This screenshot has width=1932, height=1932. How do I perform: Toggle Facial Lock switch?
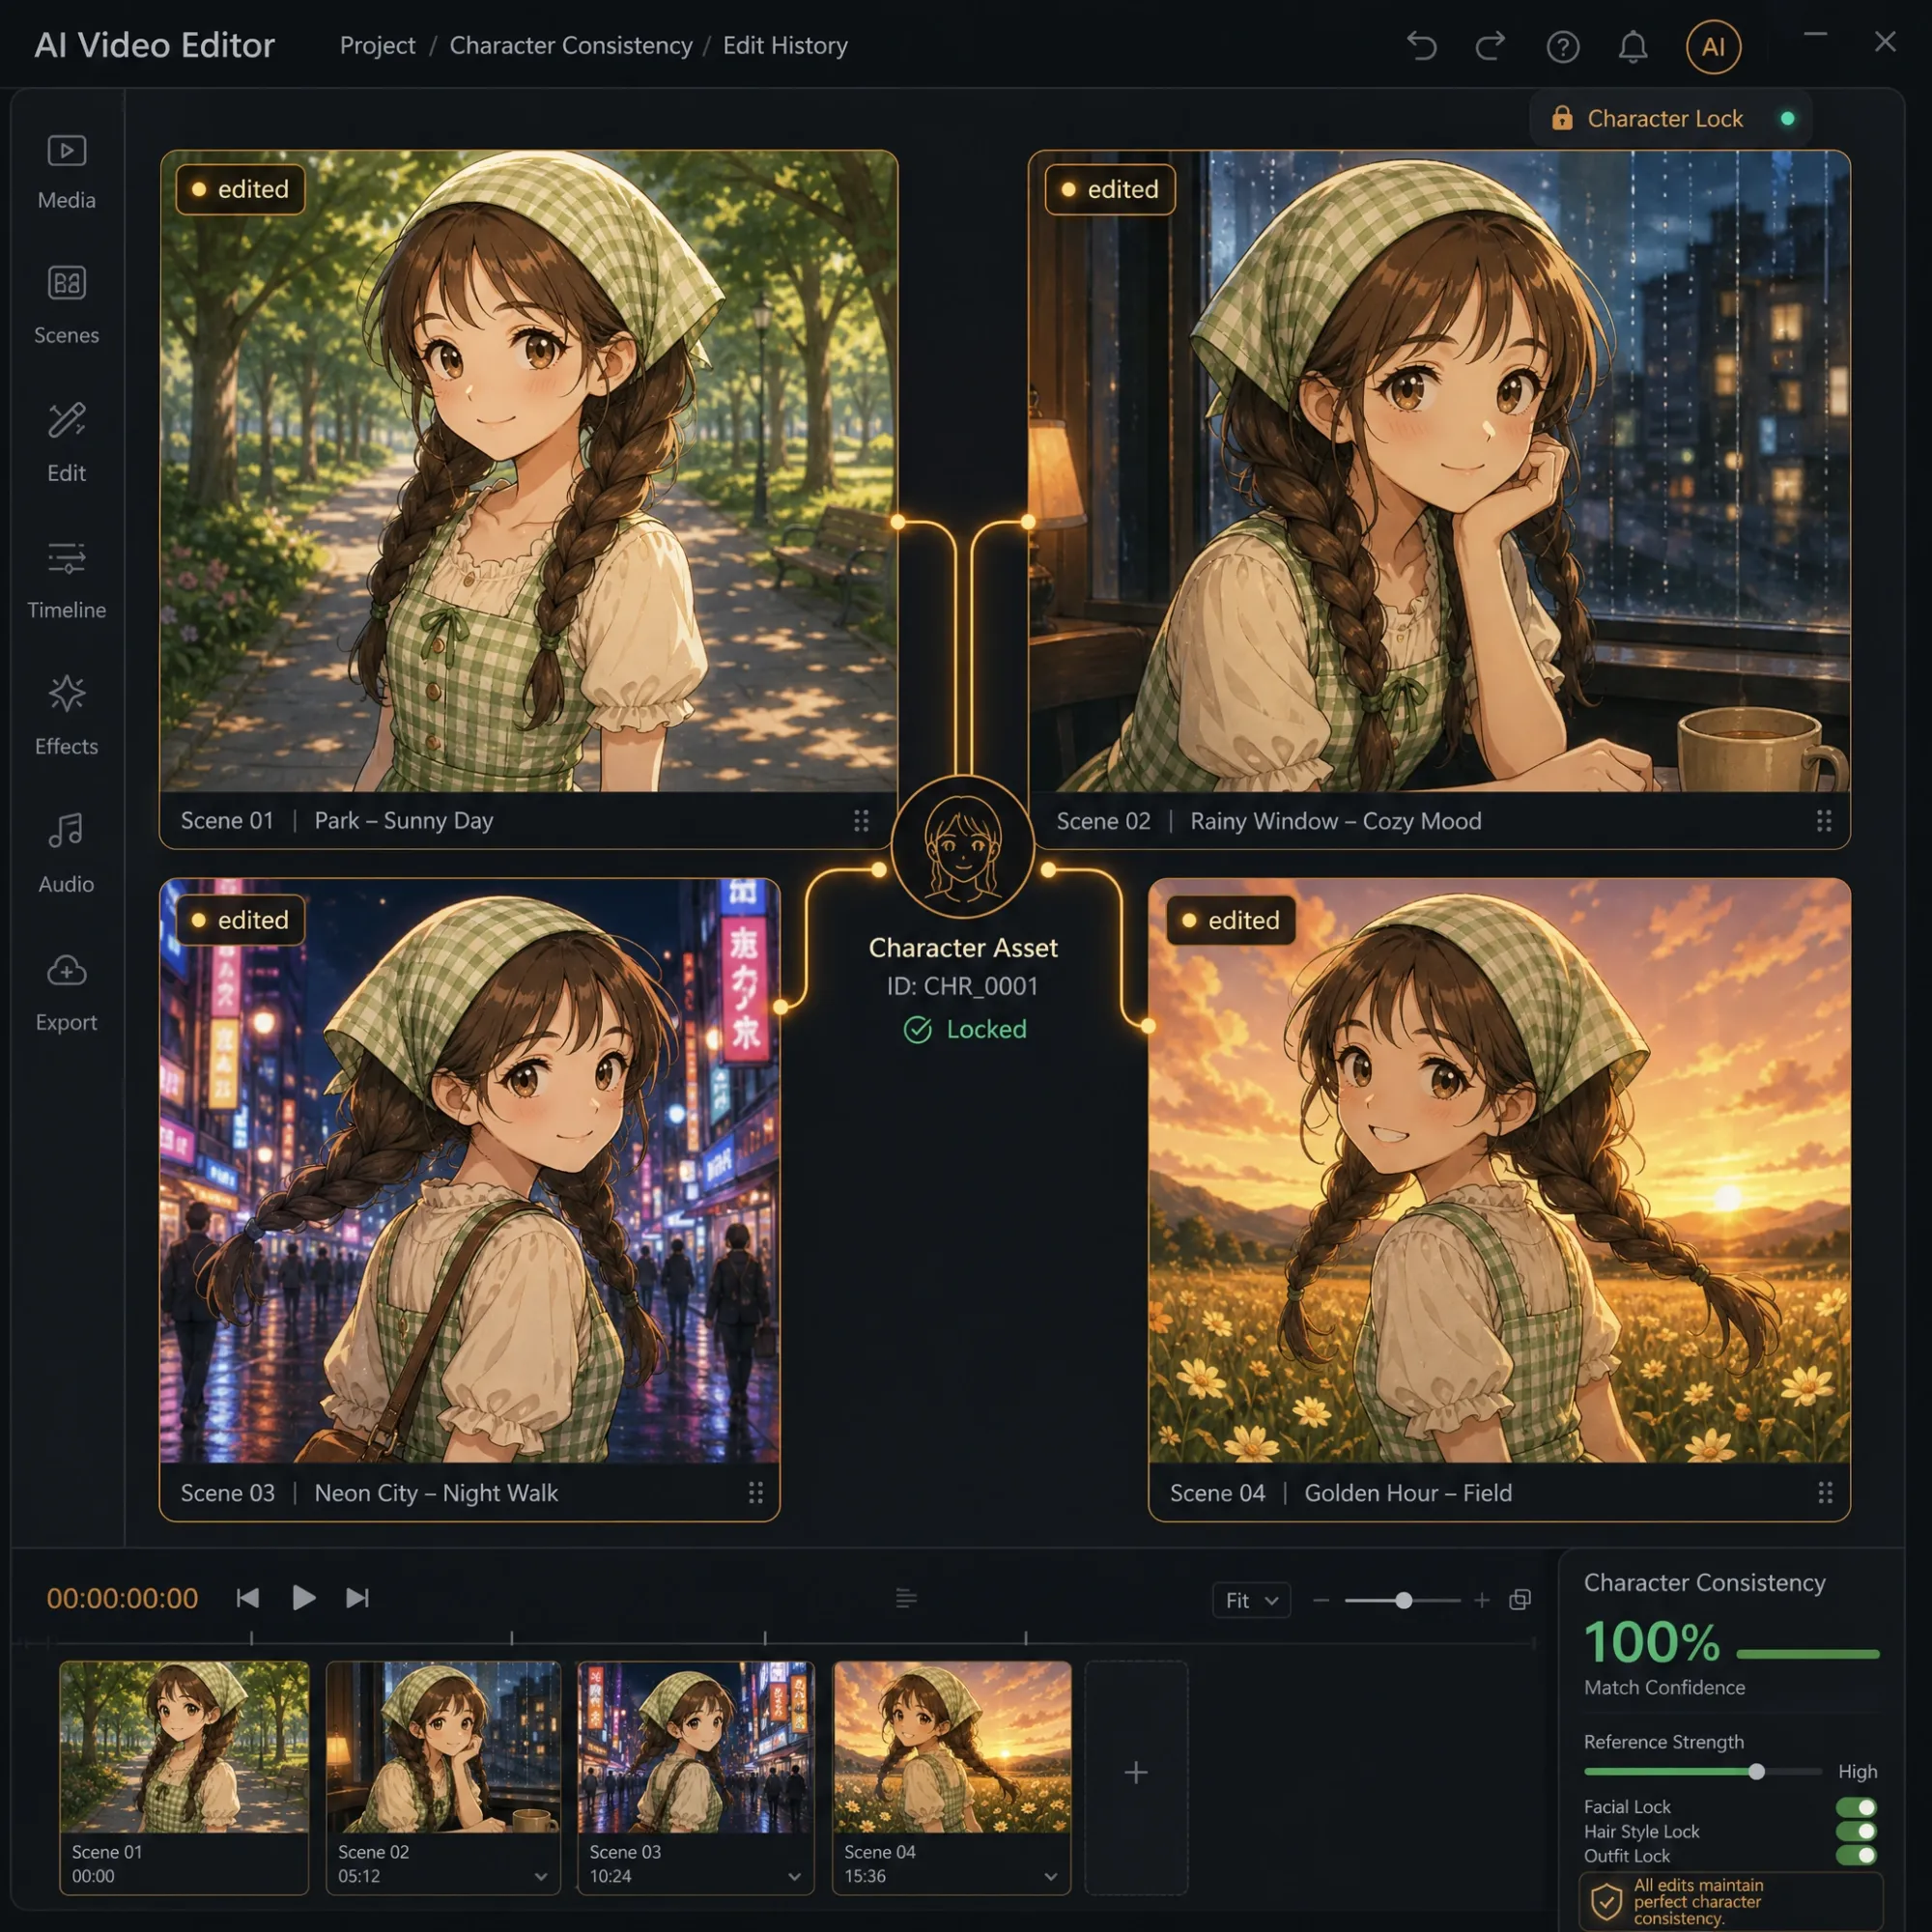click(1856, 1808)
